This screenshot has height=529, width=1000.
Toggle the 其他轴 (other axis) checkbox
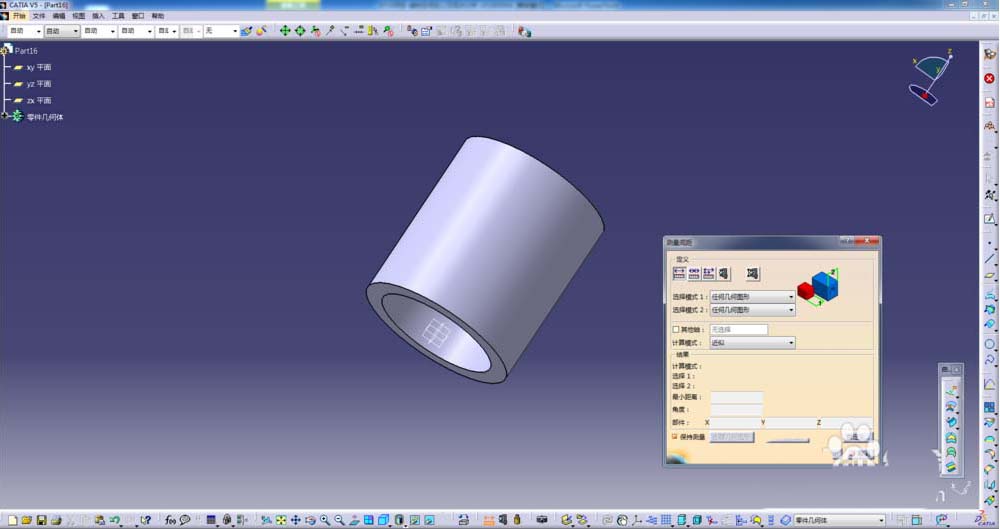(676, 329)
